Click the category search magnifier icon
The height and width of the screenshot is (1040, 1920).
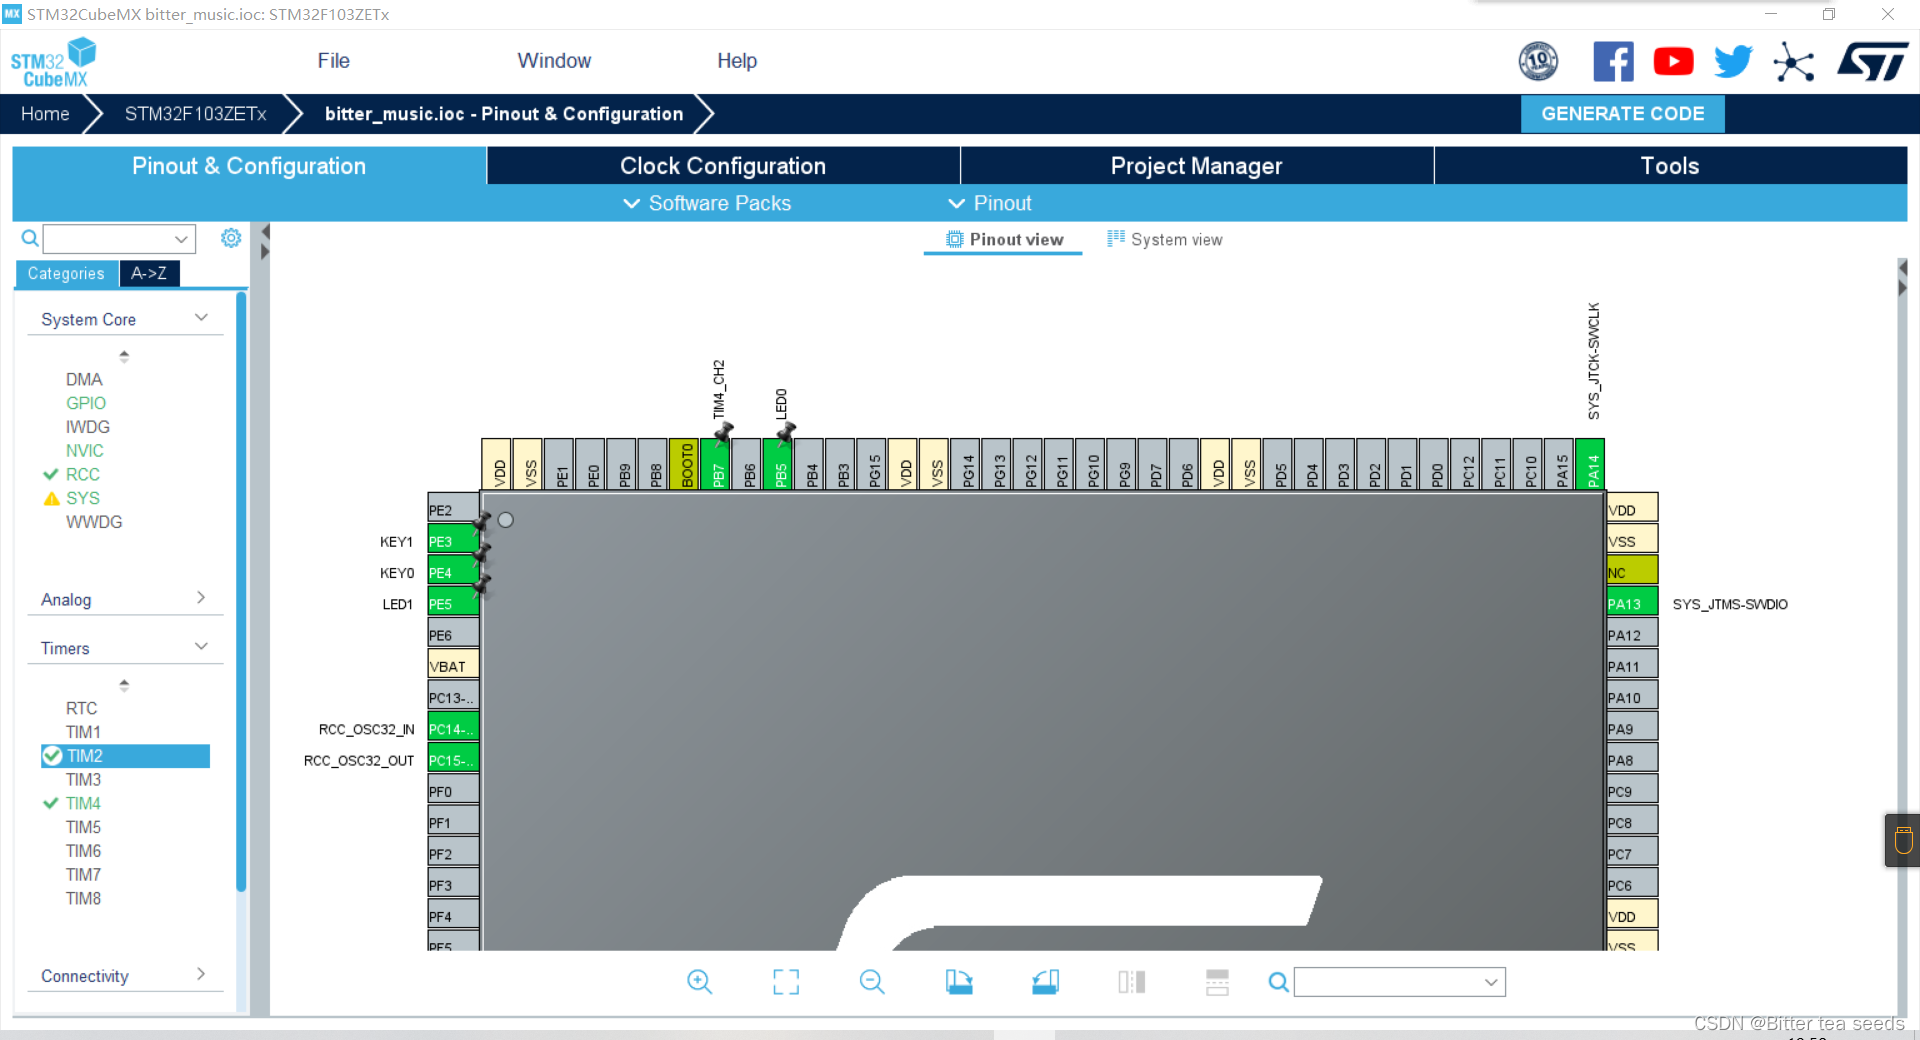tap(30, 238)
